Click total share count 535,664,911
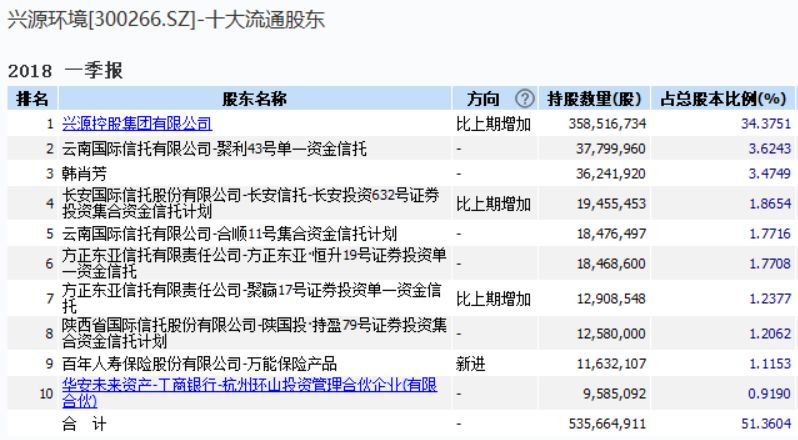 (x=607, y=423)
